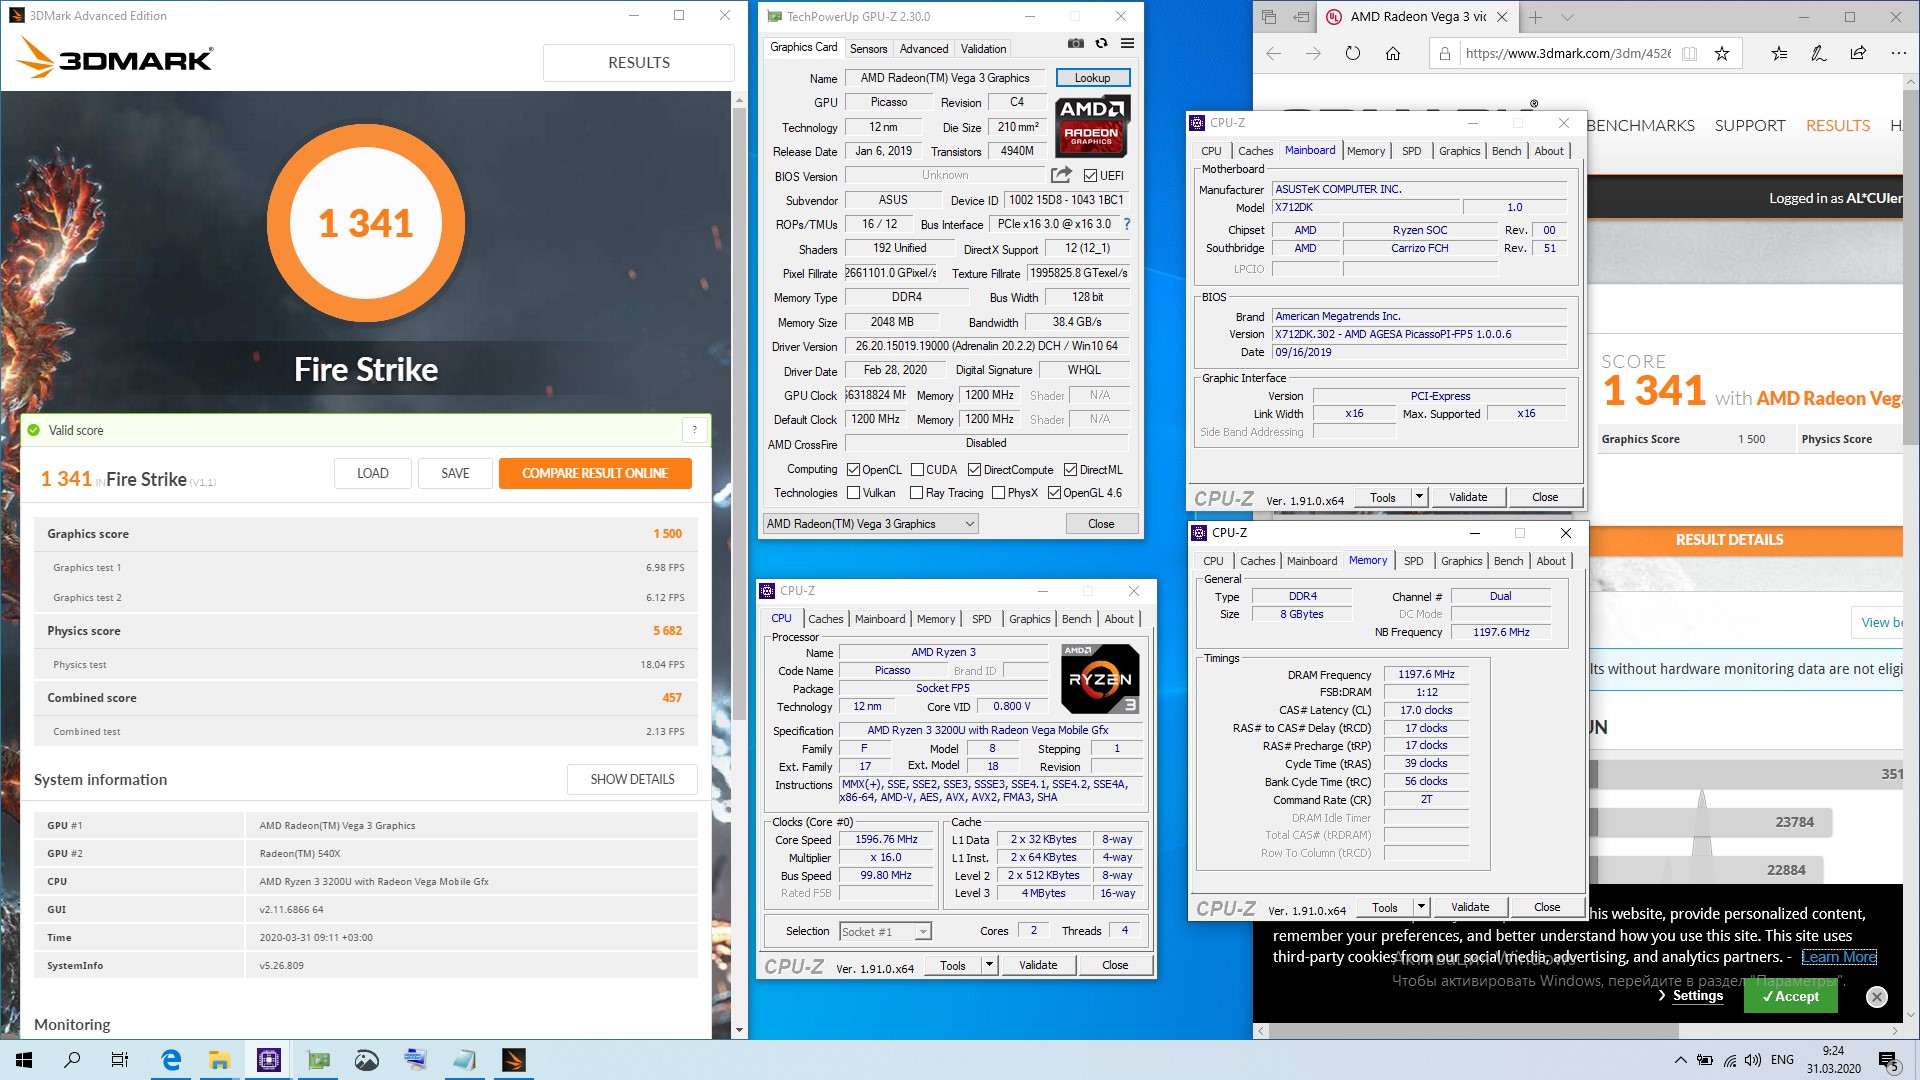Accept cookies on 3dmark website

pos(1790,996)
